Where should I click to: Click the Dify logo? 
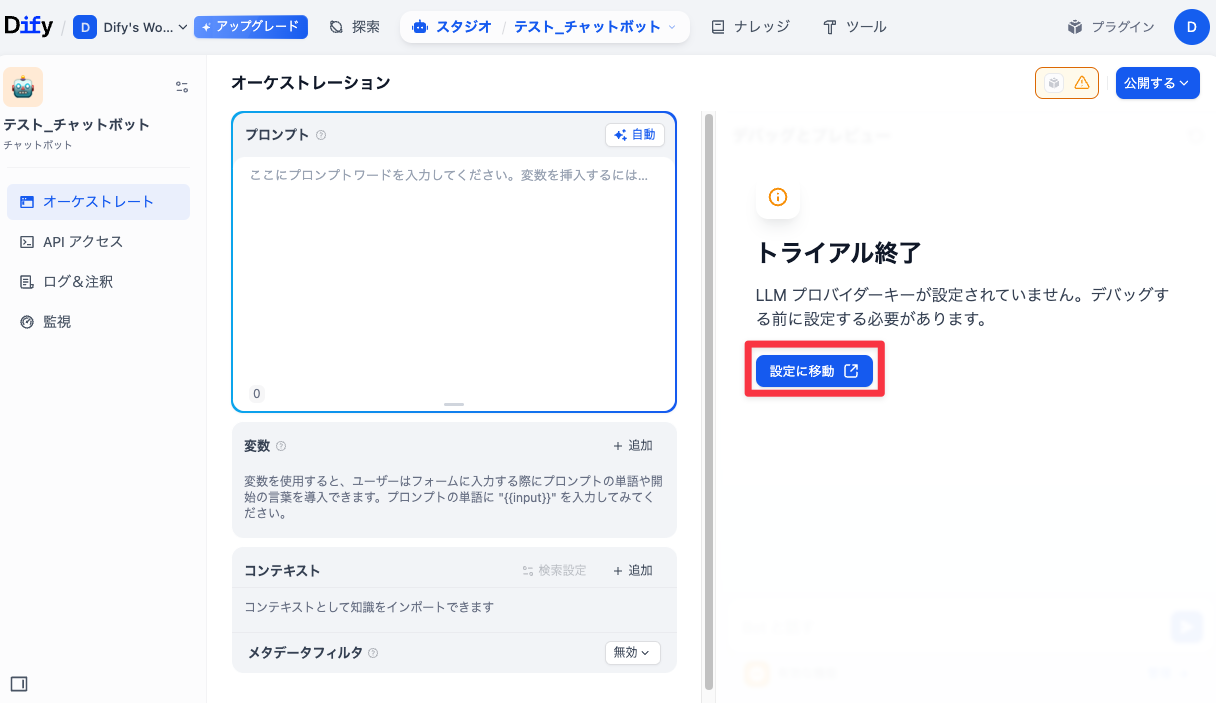click(x=29, y=27)
